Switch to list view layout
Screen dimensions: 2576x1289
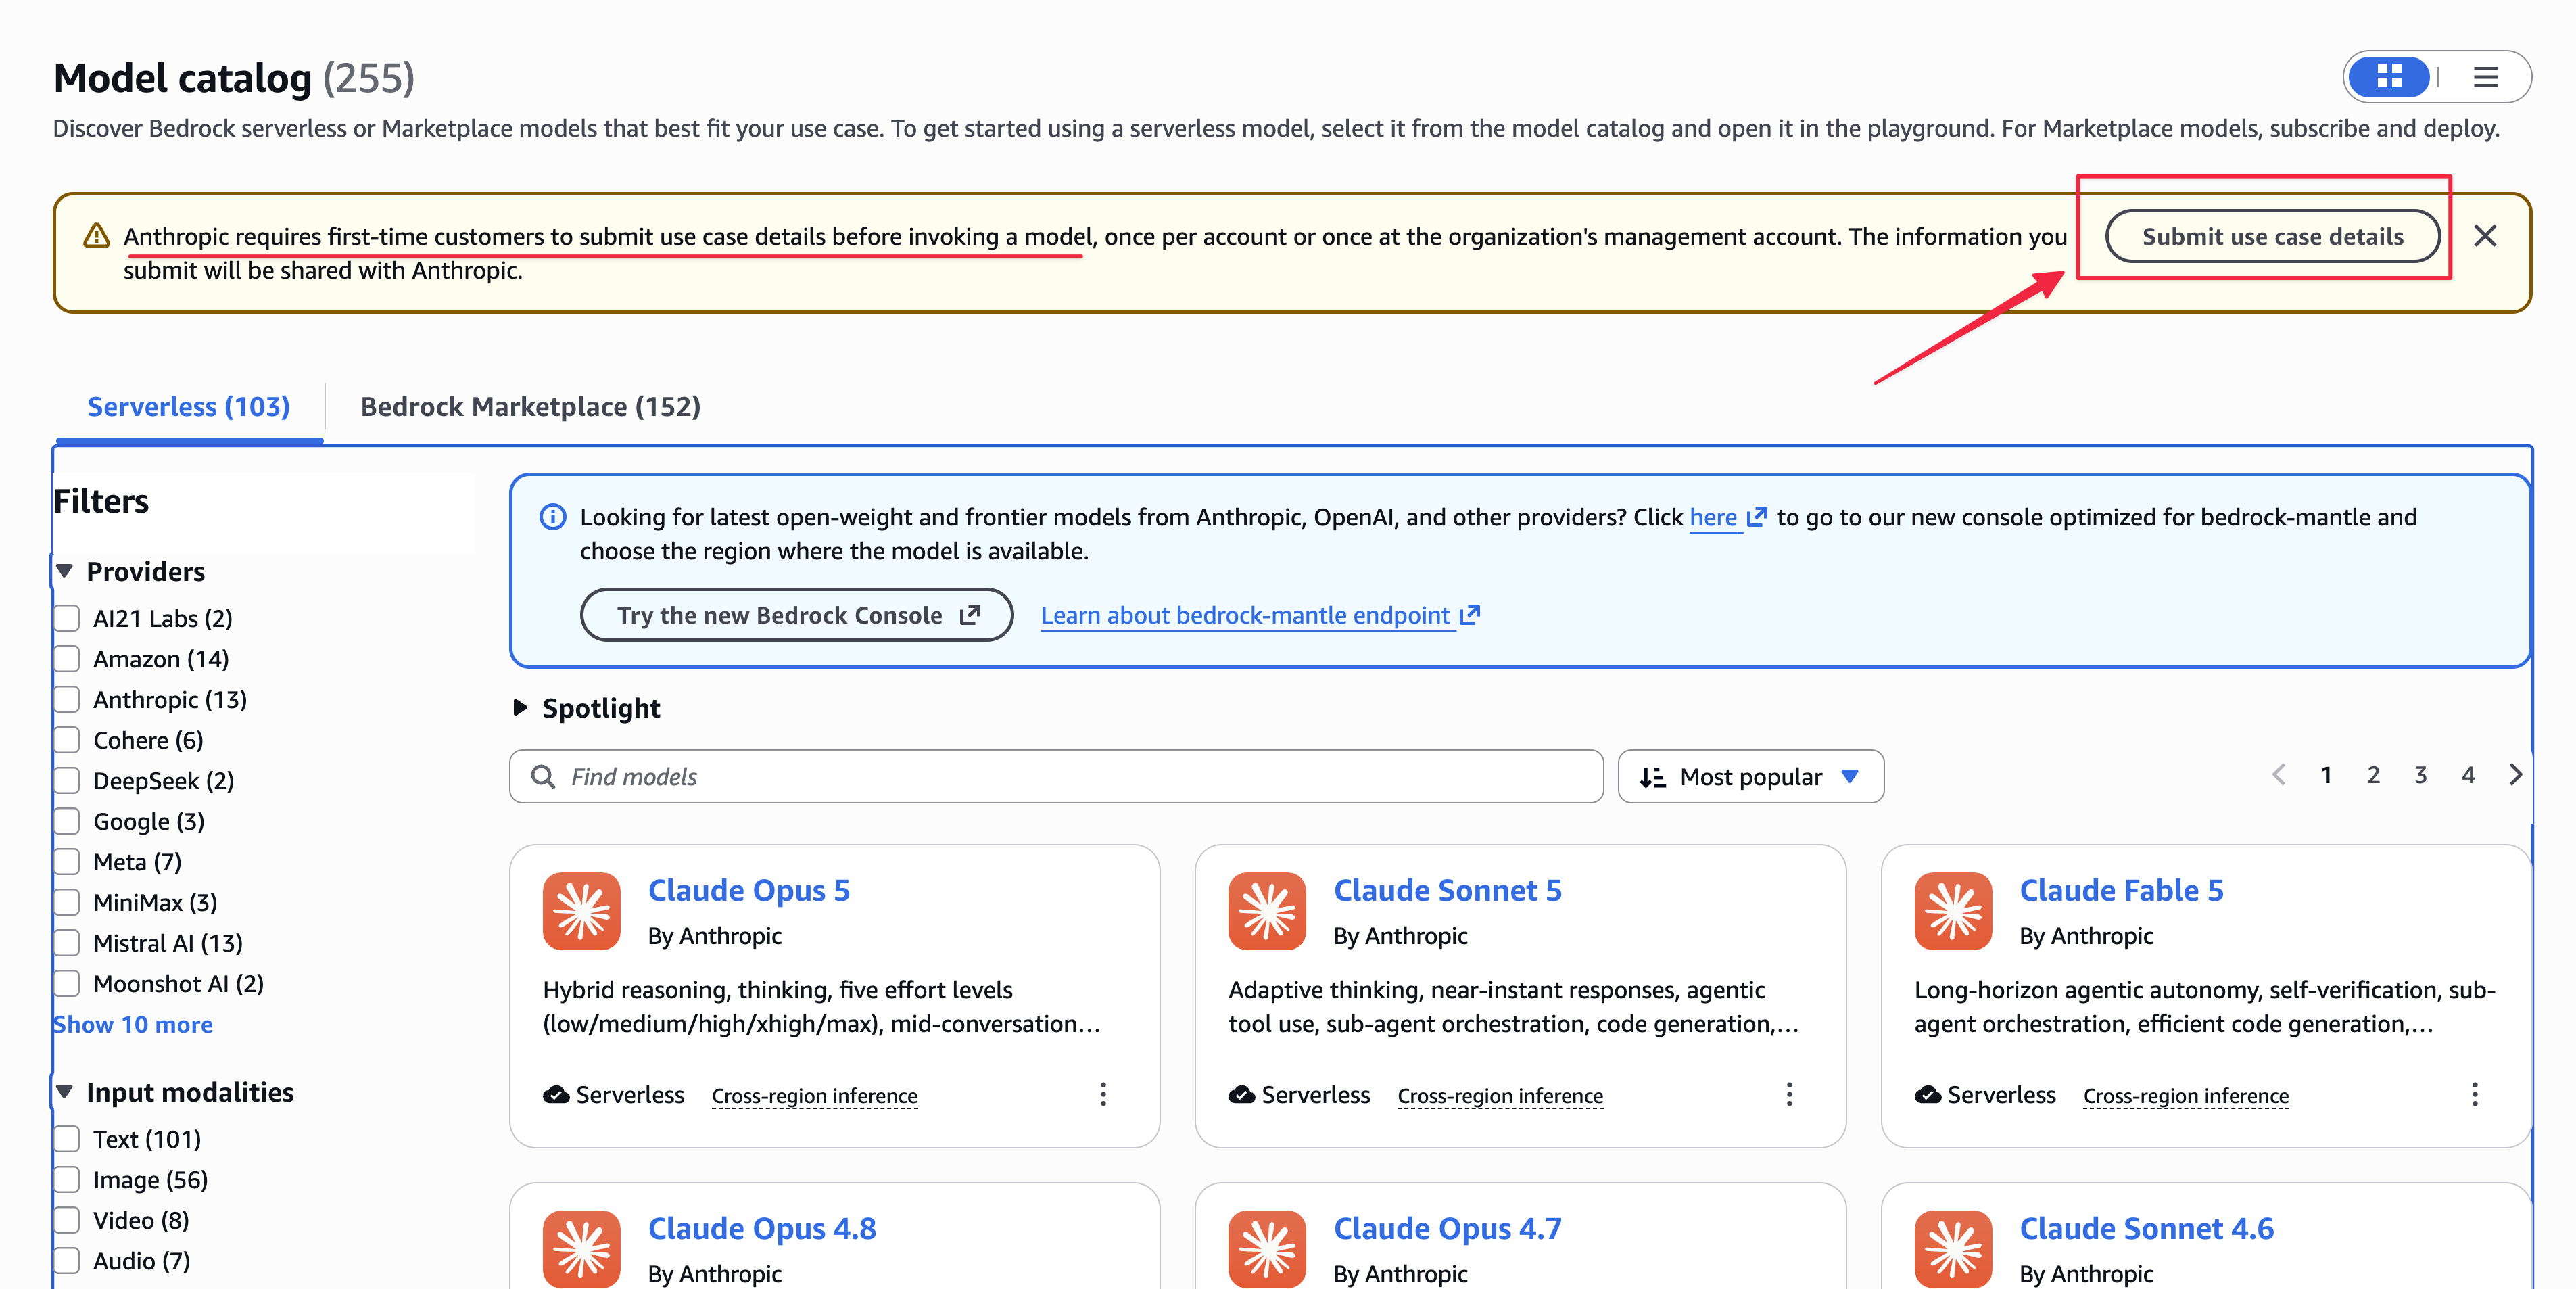2486,77
